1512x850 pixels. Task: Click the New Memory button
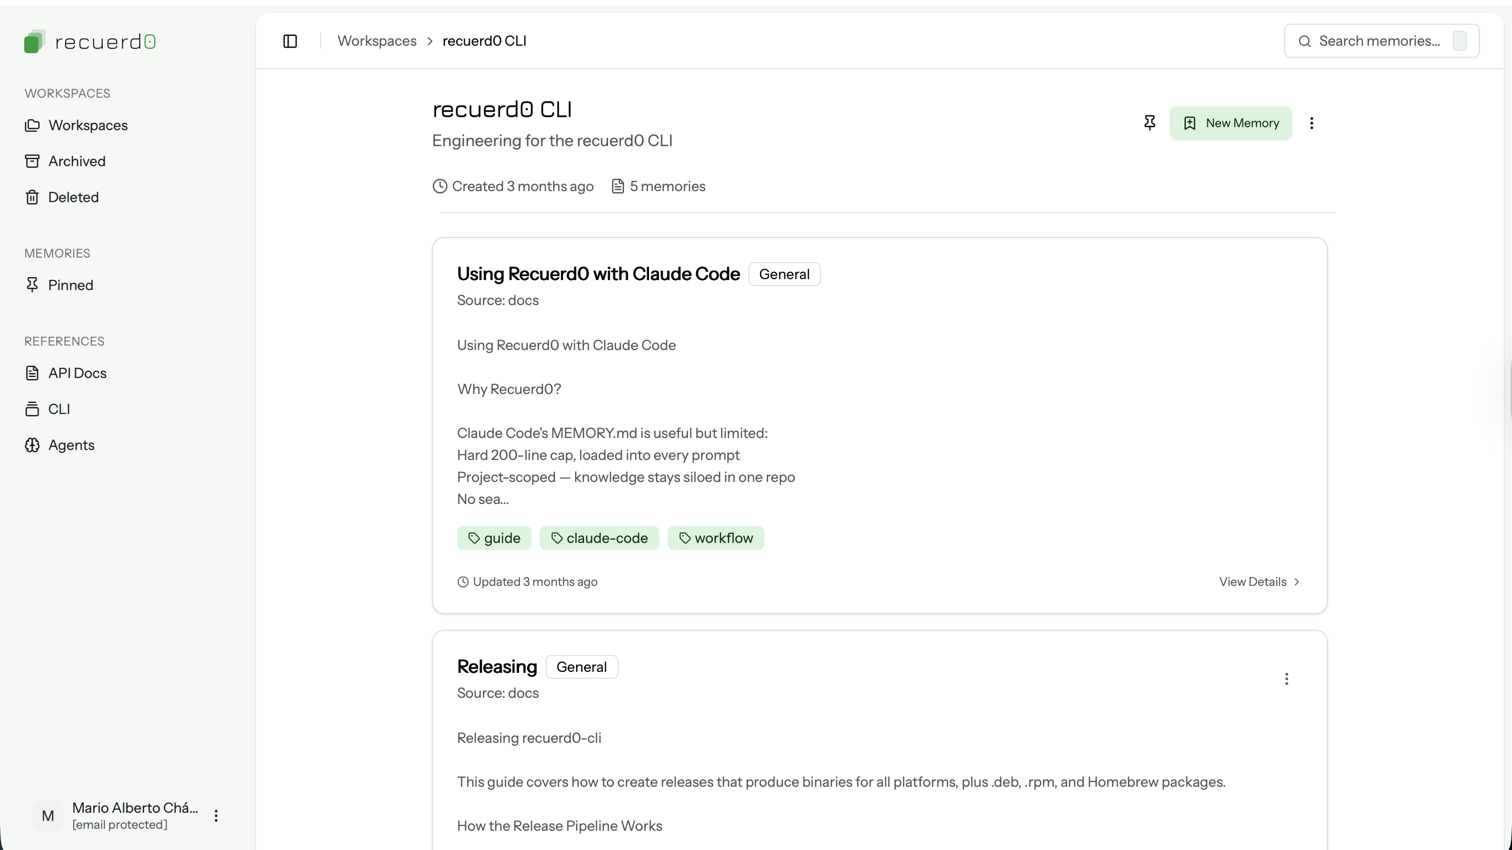[x=1230, y=123]
